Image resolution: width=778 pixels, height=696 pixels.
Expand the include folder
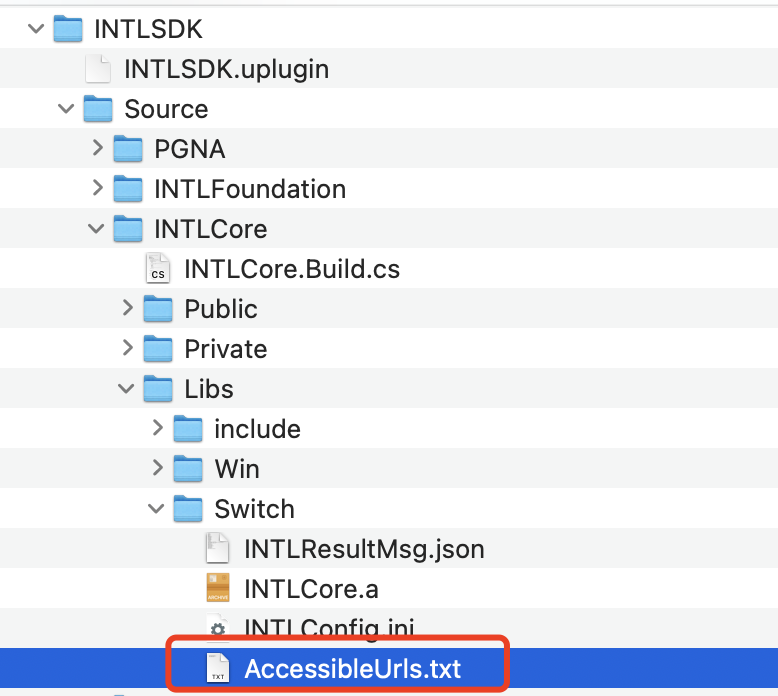[x=157, y=429]
